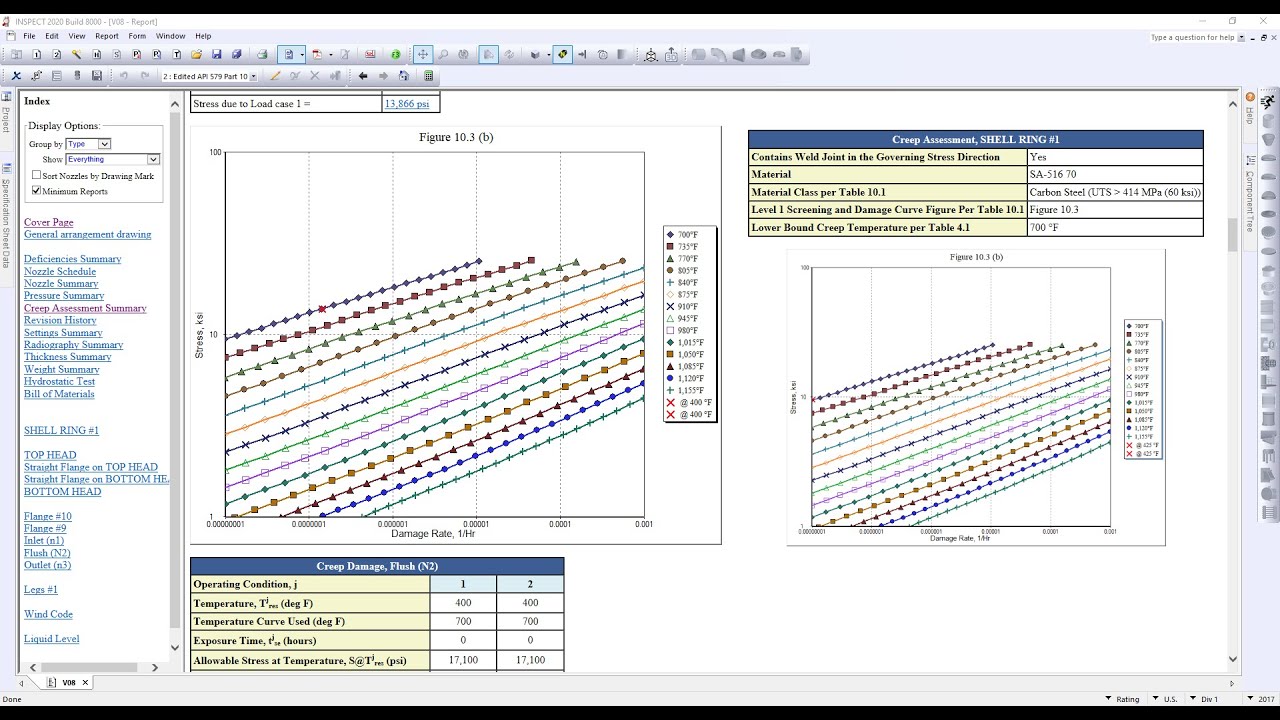
Task: Click the toolbar icon labeled 2
Action: [x=57, y=54]
